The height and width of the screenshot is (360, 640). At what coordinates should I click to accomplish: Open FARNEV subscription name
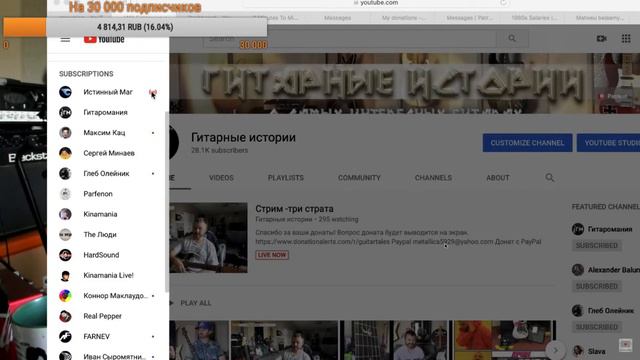(x=96, y=337)
